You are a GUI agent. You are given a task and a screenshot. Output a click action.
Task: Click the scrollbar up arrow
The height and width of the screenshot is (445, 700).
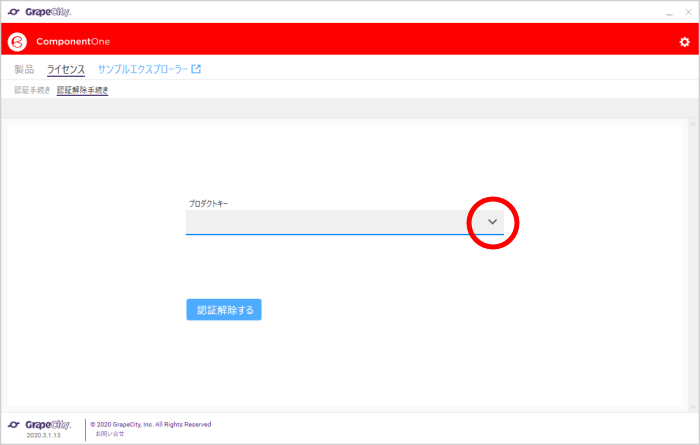click(x=693, y=124)
